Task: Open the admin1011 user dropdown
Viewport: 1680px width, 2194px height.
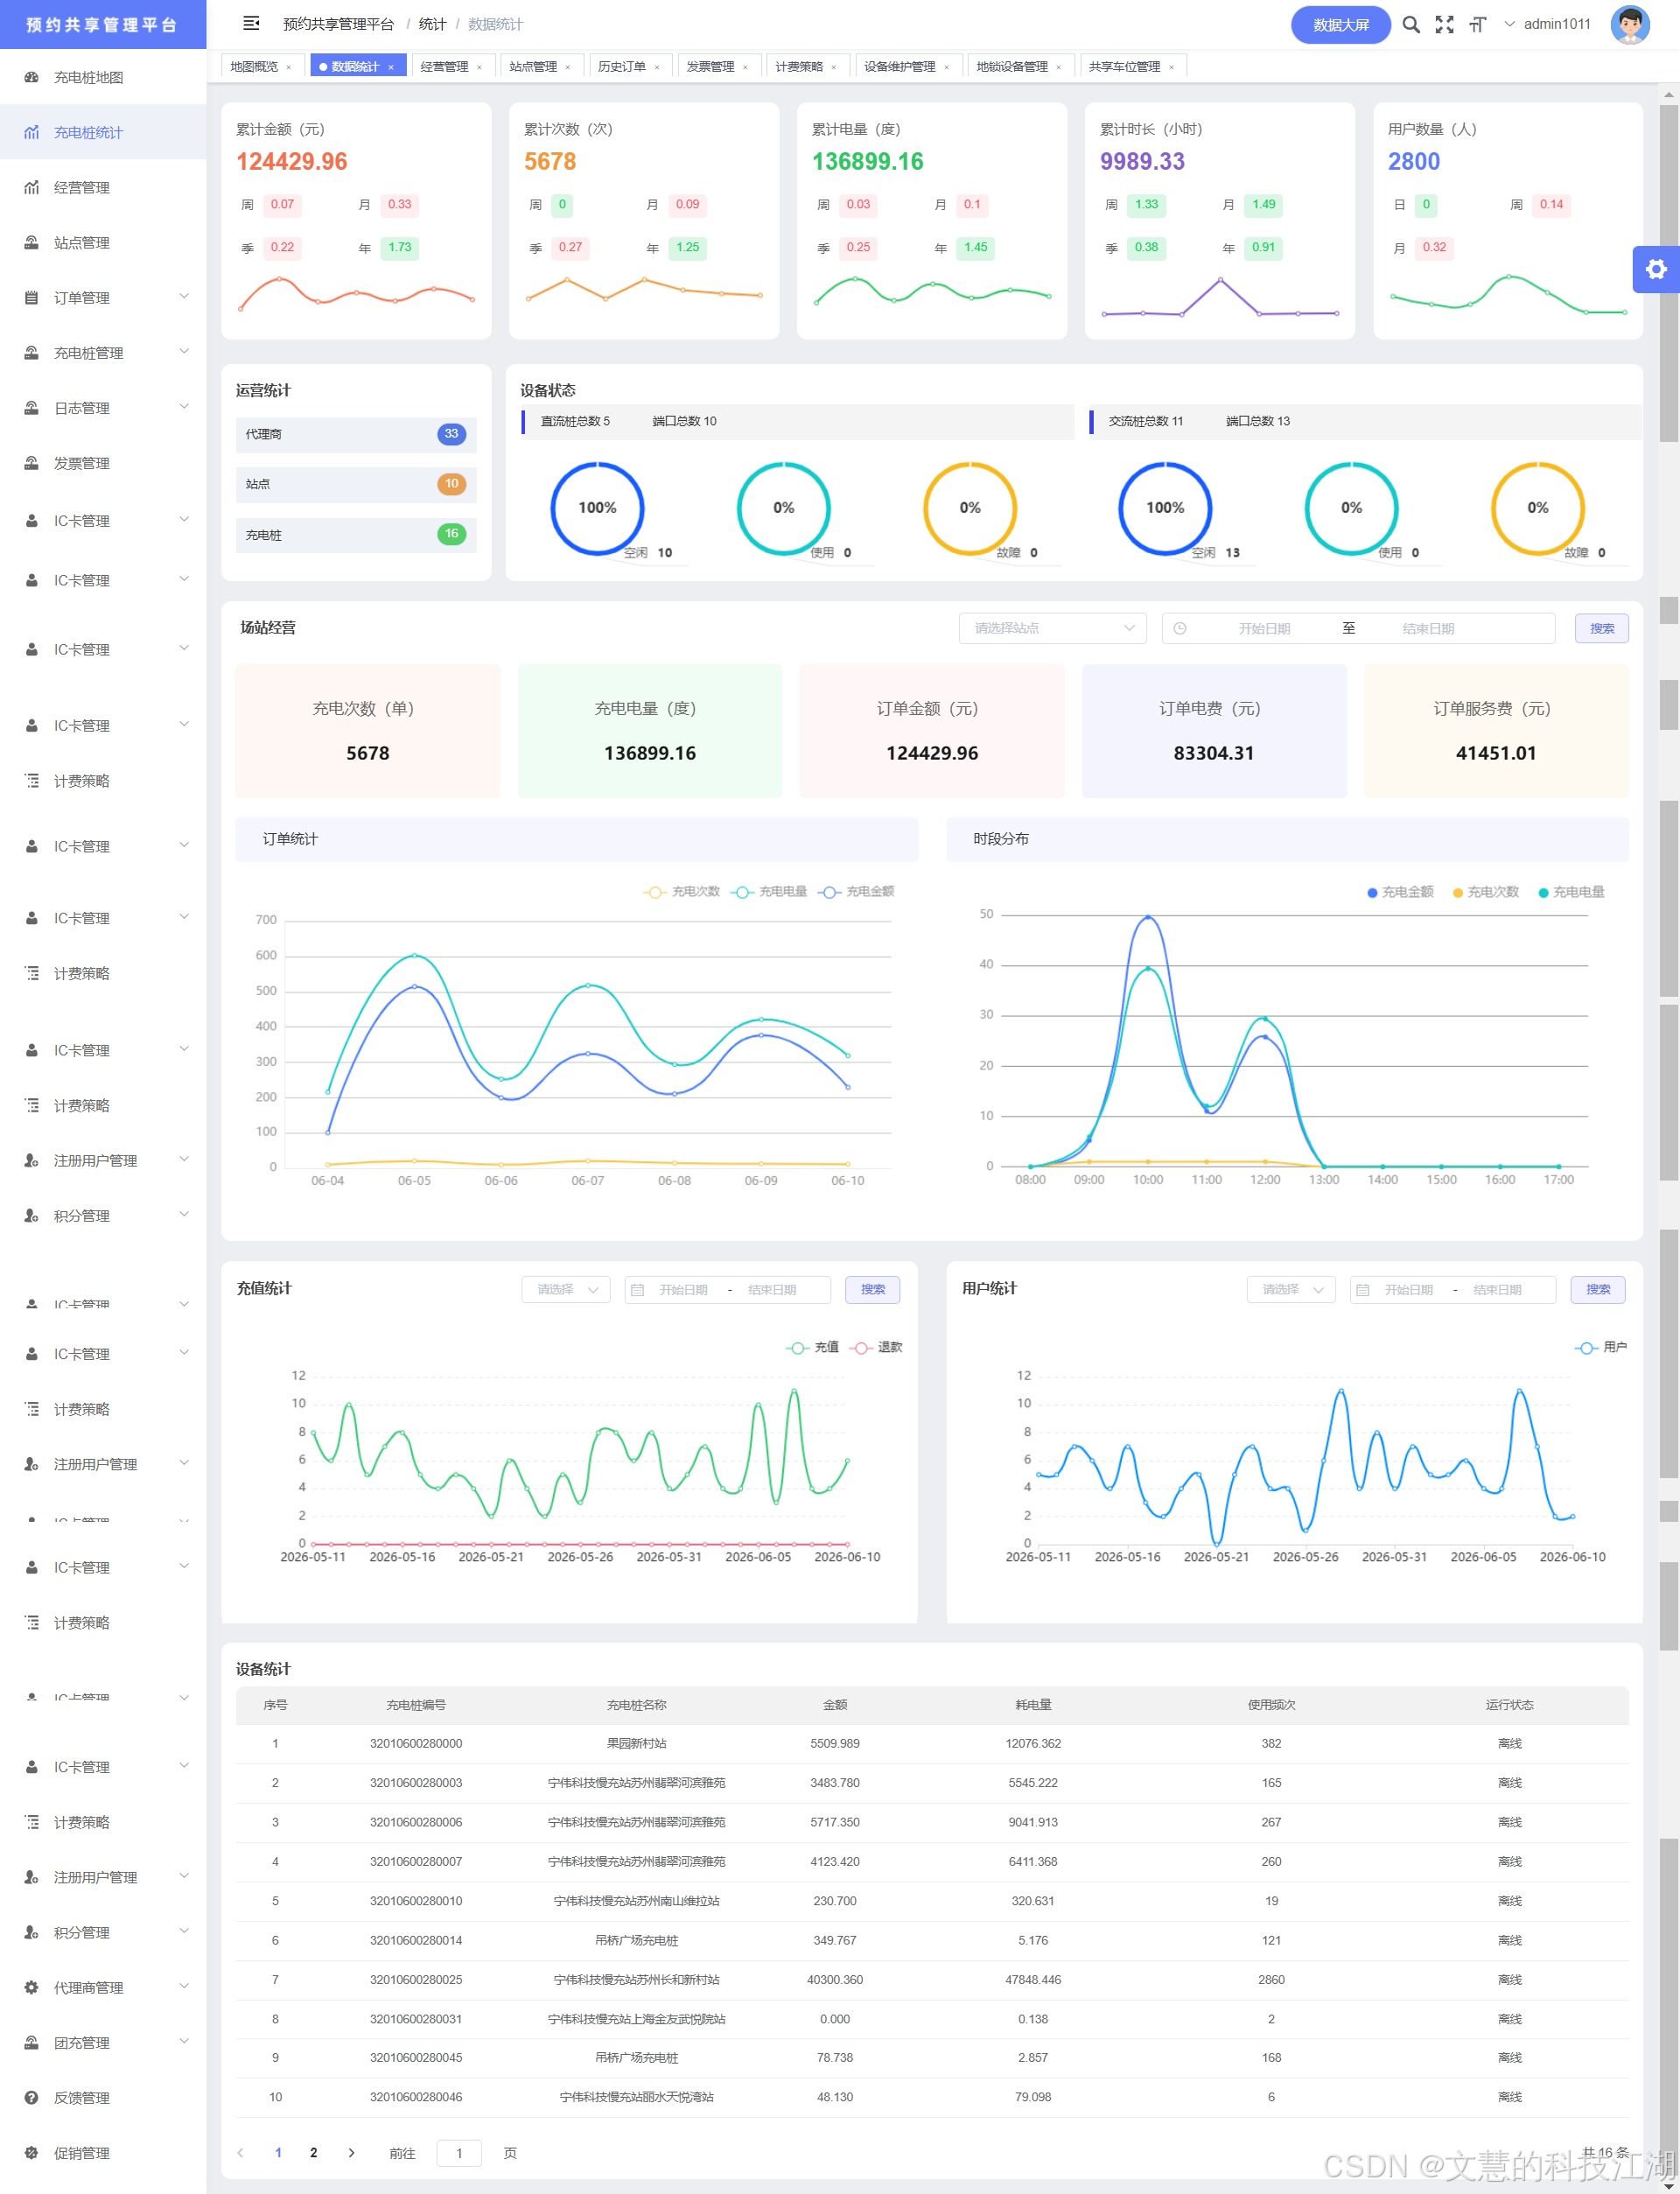Action: point(1547,24)
